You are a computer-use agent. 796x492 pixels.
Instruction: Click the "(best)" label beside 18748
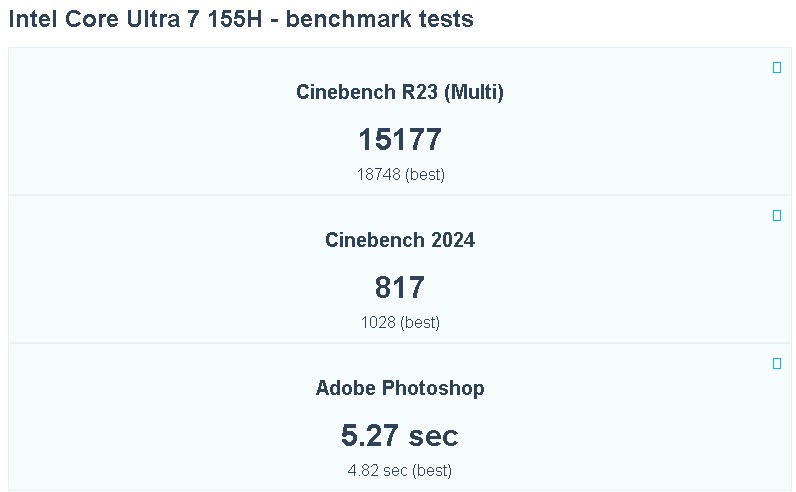[425, 174]
